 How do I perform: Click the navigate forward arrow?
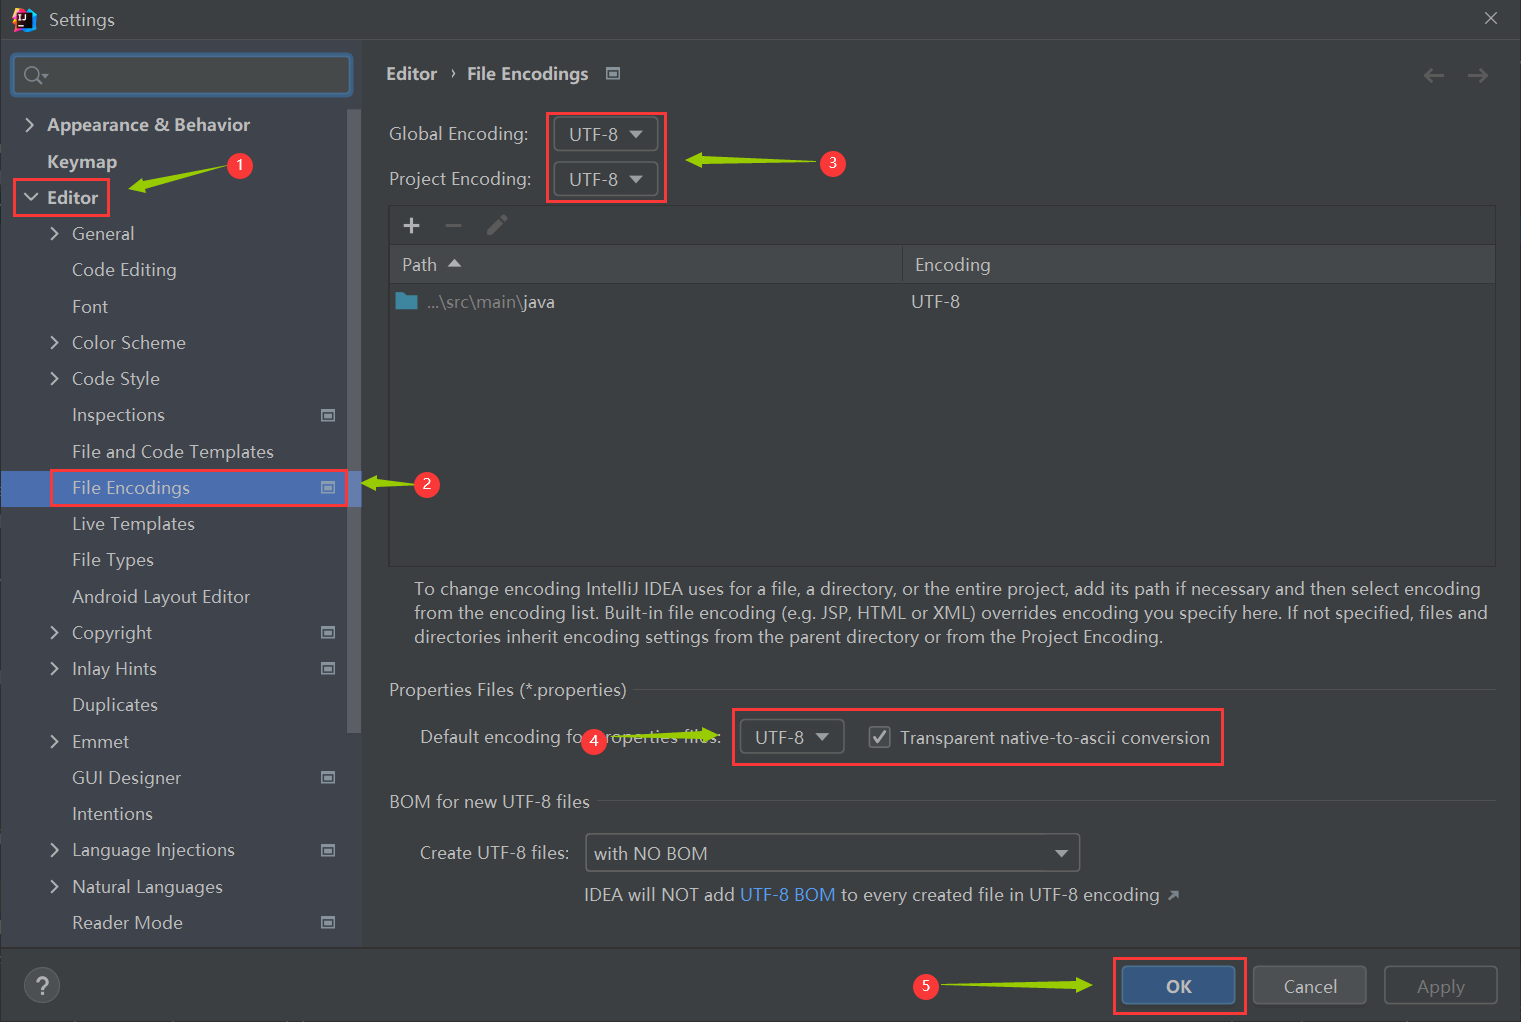[1478, 75]
